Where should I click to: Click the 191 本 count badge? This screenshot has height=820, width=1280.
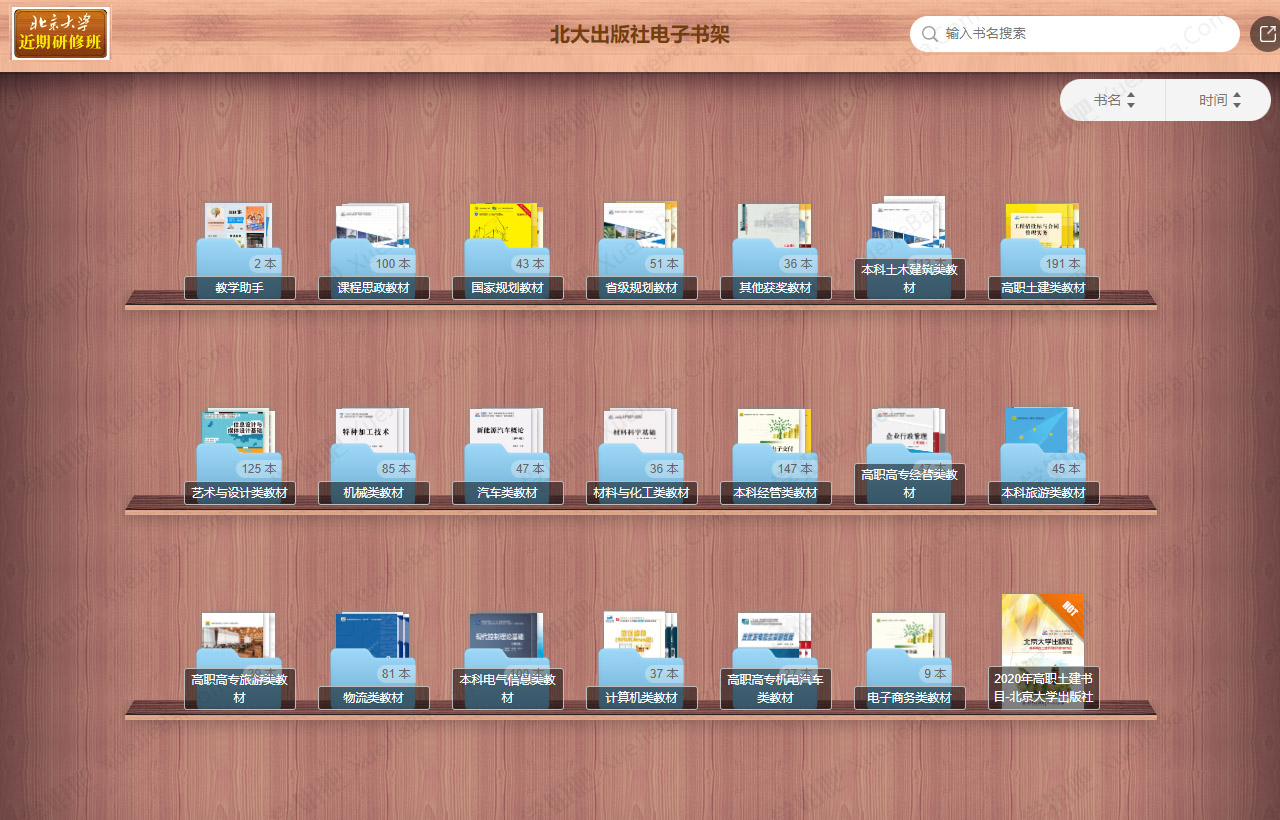(1062, 264)
